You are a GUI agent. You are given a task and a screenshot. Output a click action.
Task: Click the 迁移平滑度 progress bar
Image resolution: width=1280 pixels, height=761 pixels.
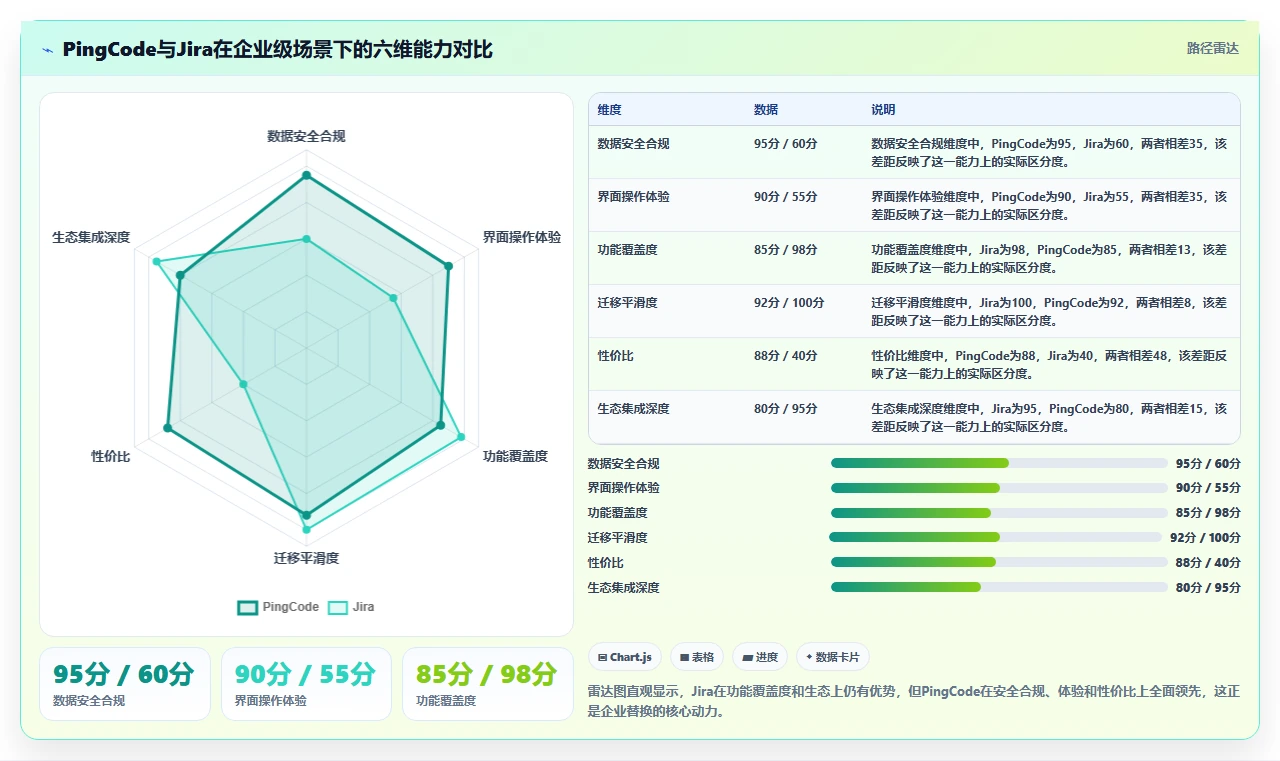click(995, 537)
